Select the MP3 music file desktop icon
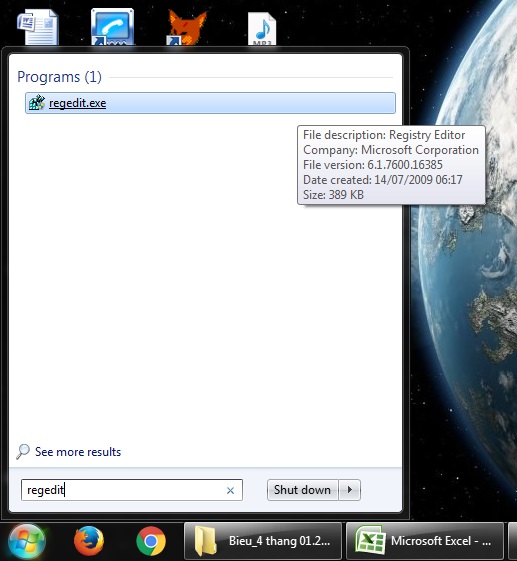 tap(262, 29)
